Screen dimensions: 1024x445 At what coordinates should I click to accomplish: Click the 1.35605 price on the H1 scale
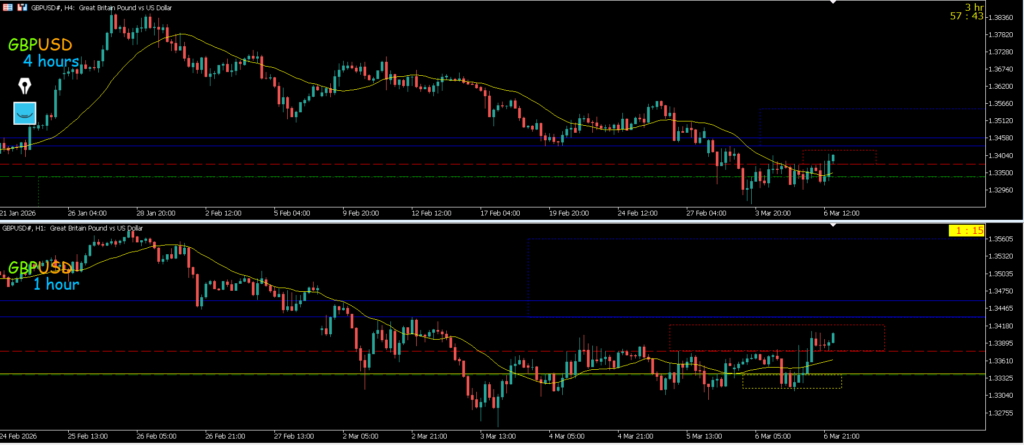(1002, 239)
